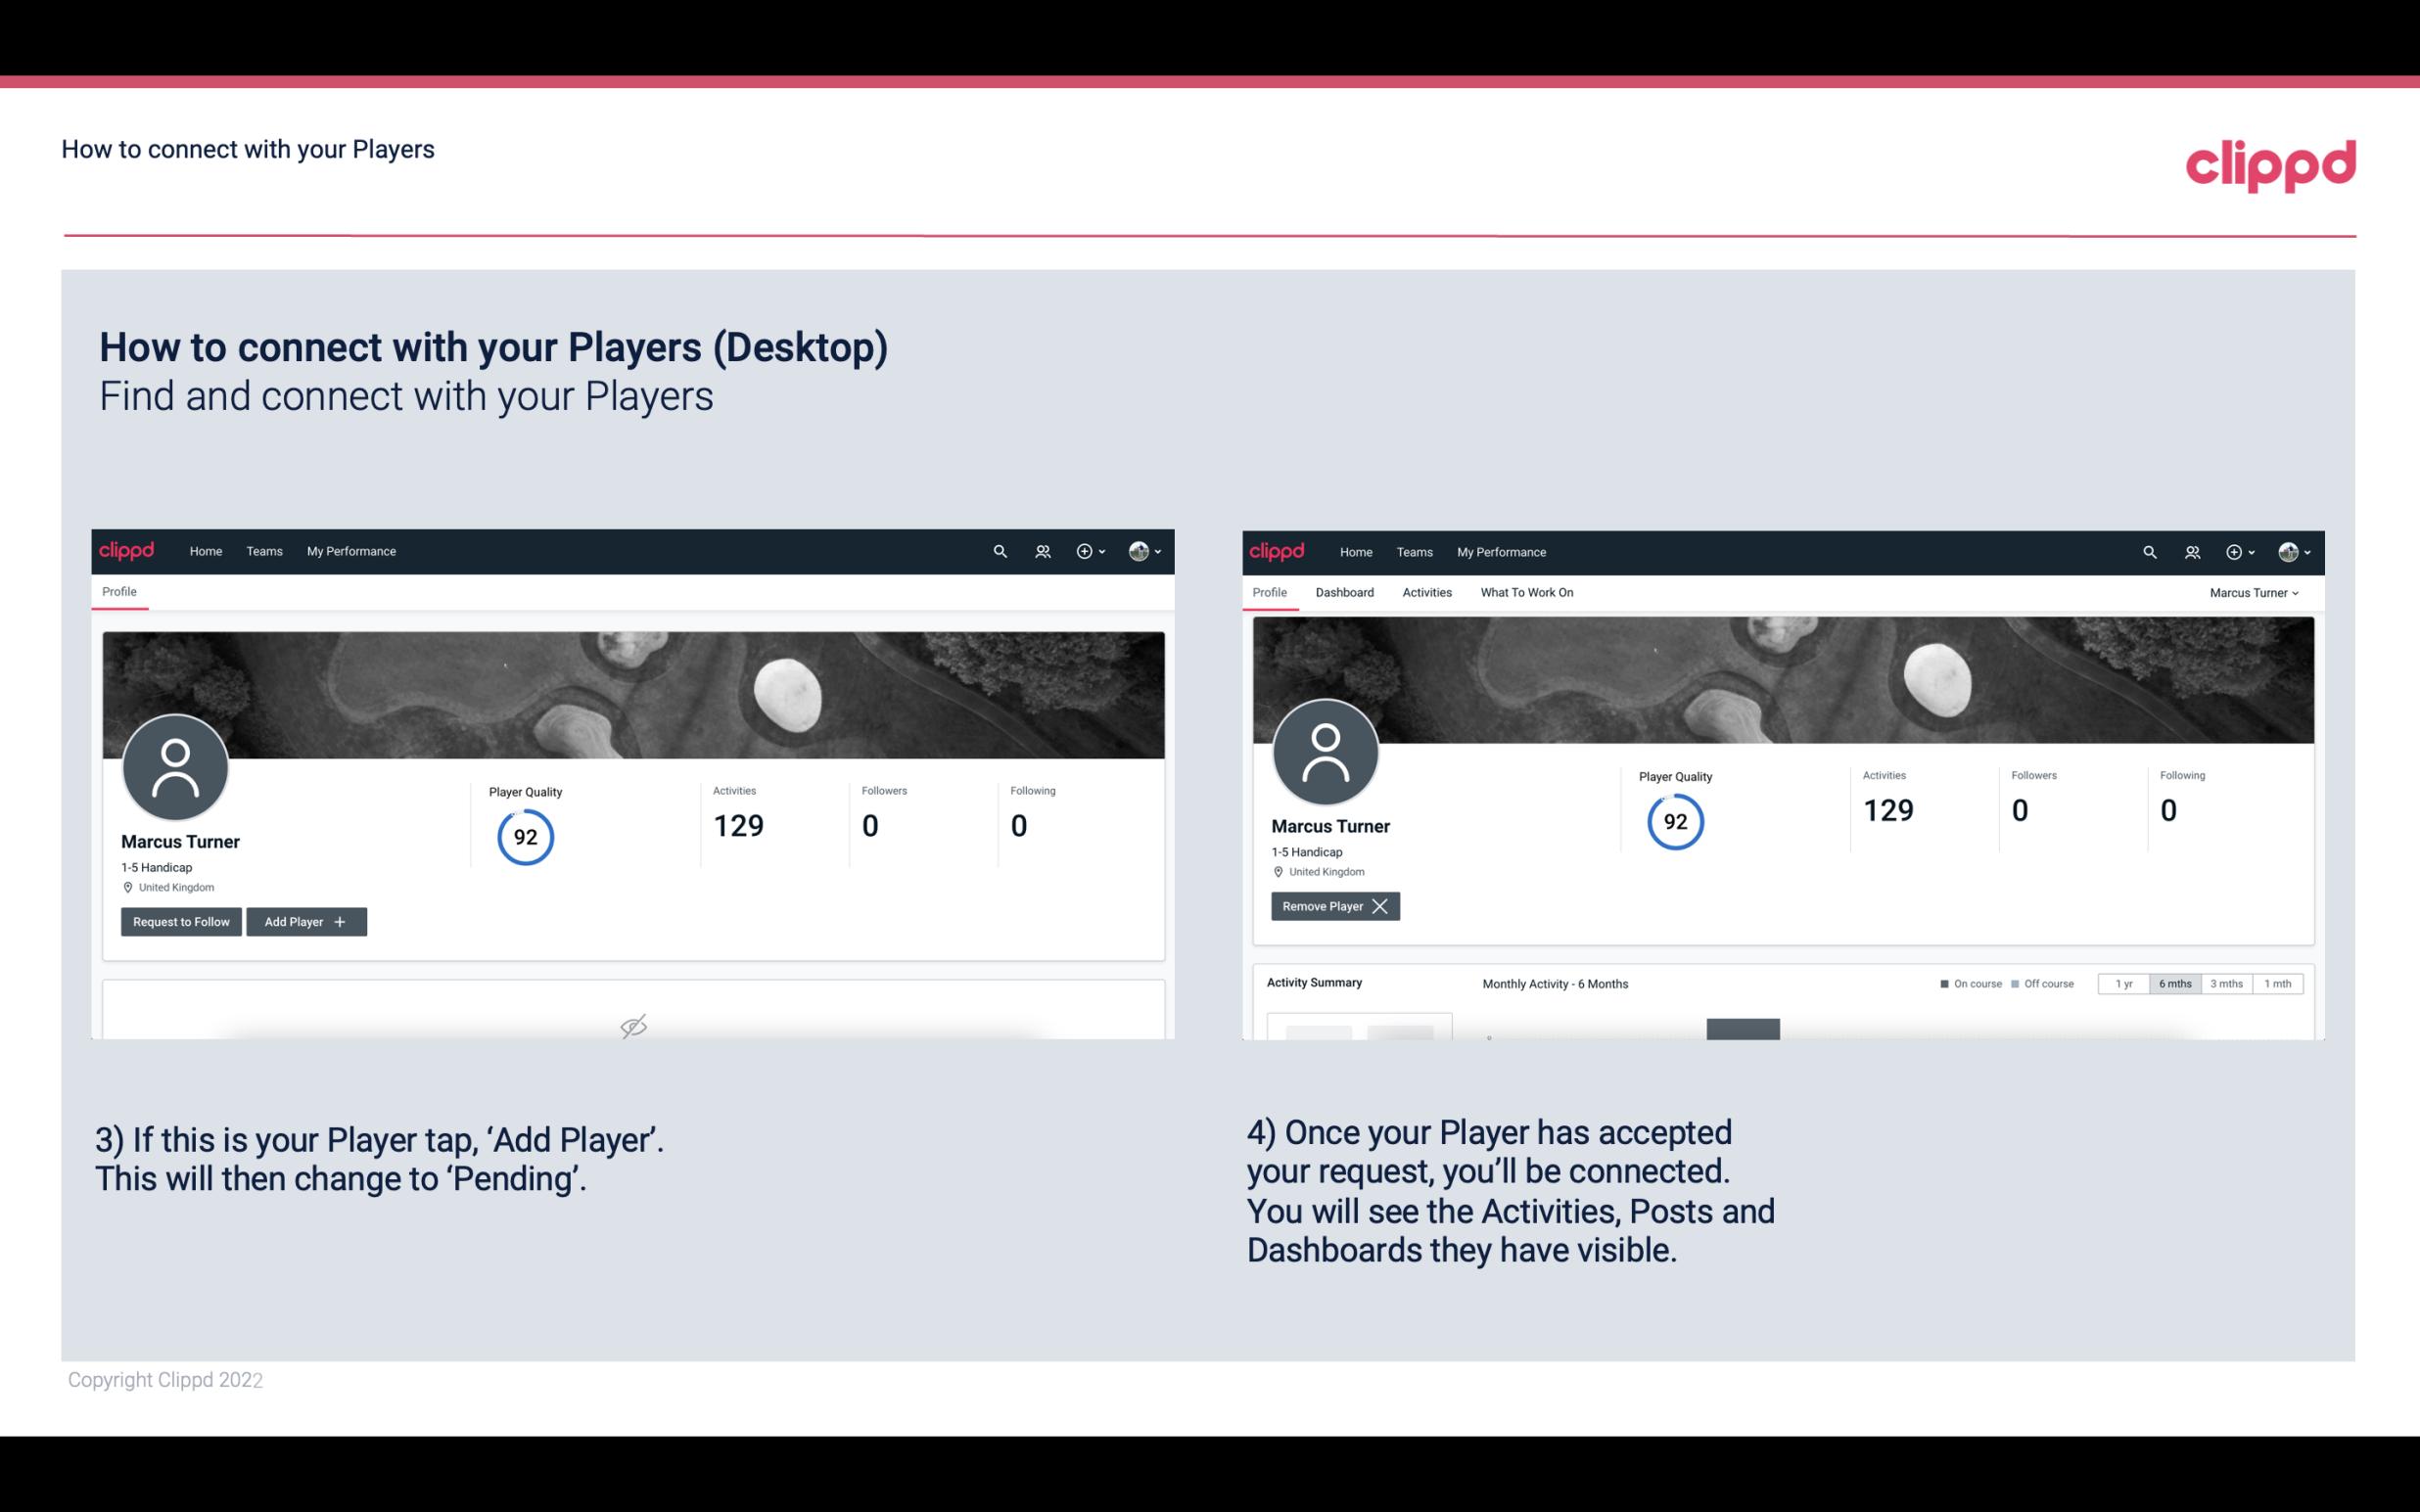Select the '3 mths' time filter dropdown

[x=2228, y=983]
